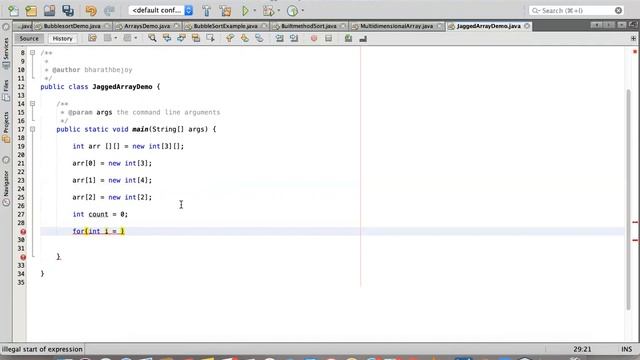Image resolution: width=640 pixels, height=360 pixels.
Task: Uncomment the selected lines
Action: [363, 38]
